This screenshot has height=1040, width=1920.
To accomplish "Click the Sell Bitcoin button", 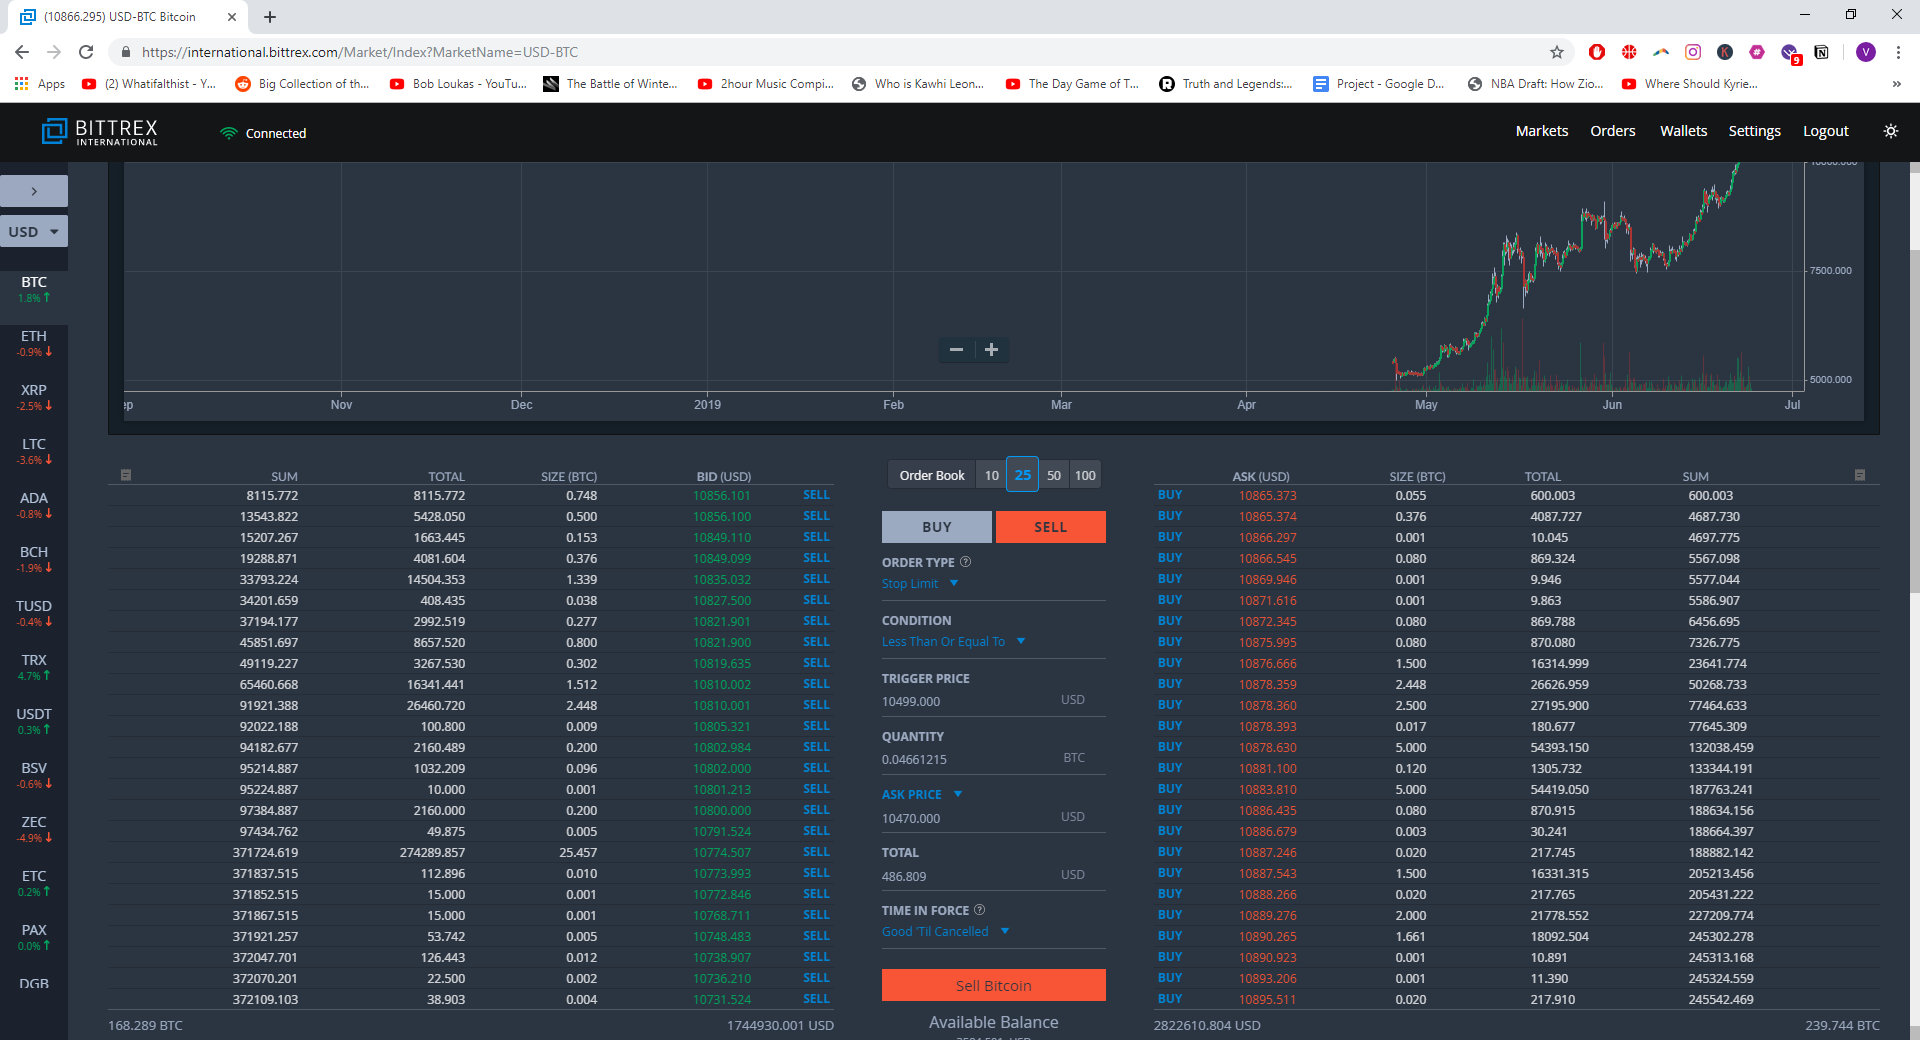I will pyautogui.click(x=993, y=985).
